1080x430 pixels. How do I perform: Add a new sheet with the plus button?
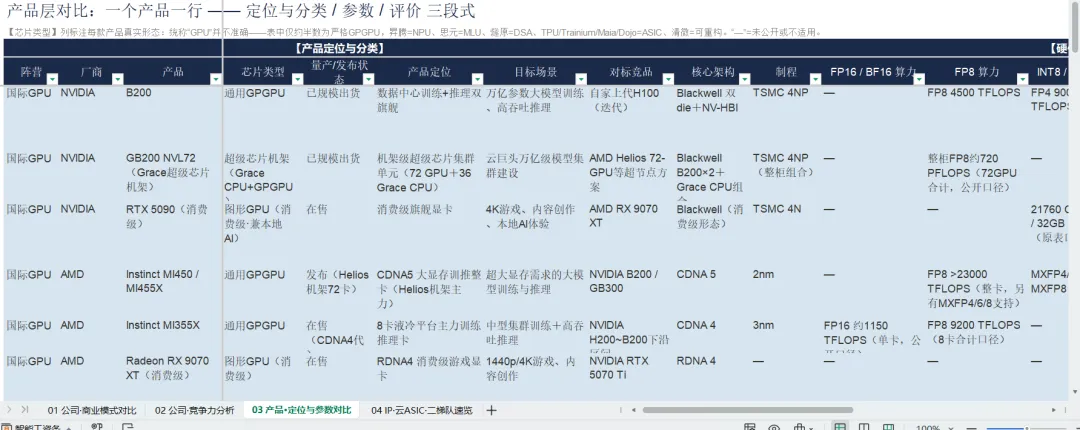tap(491, 410)
